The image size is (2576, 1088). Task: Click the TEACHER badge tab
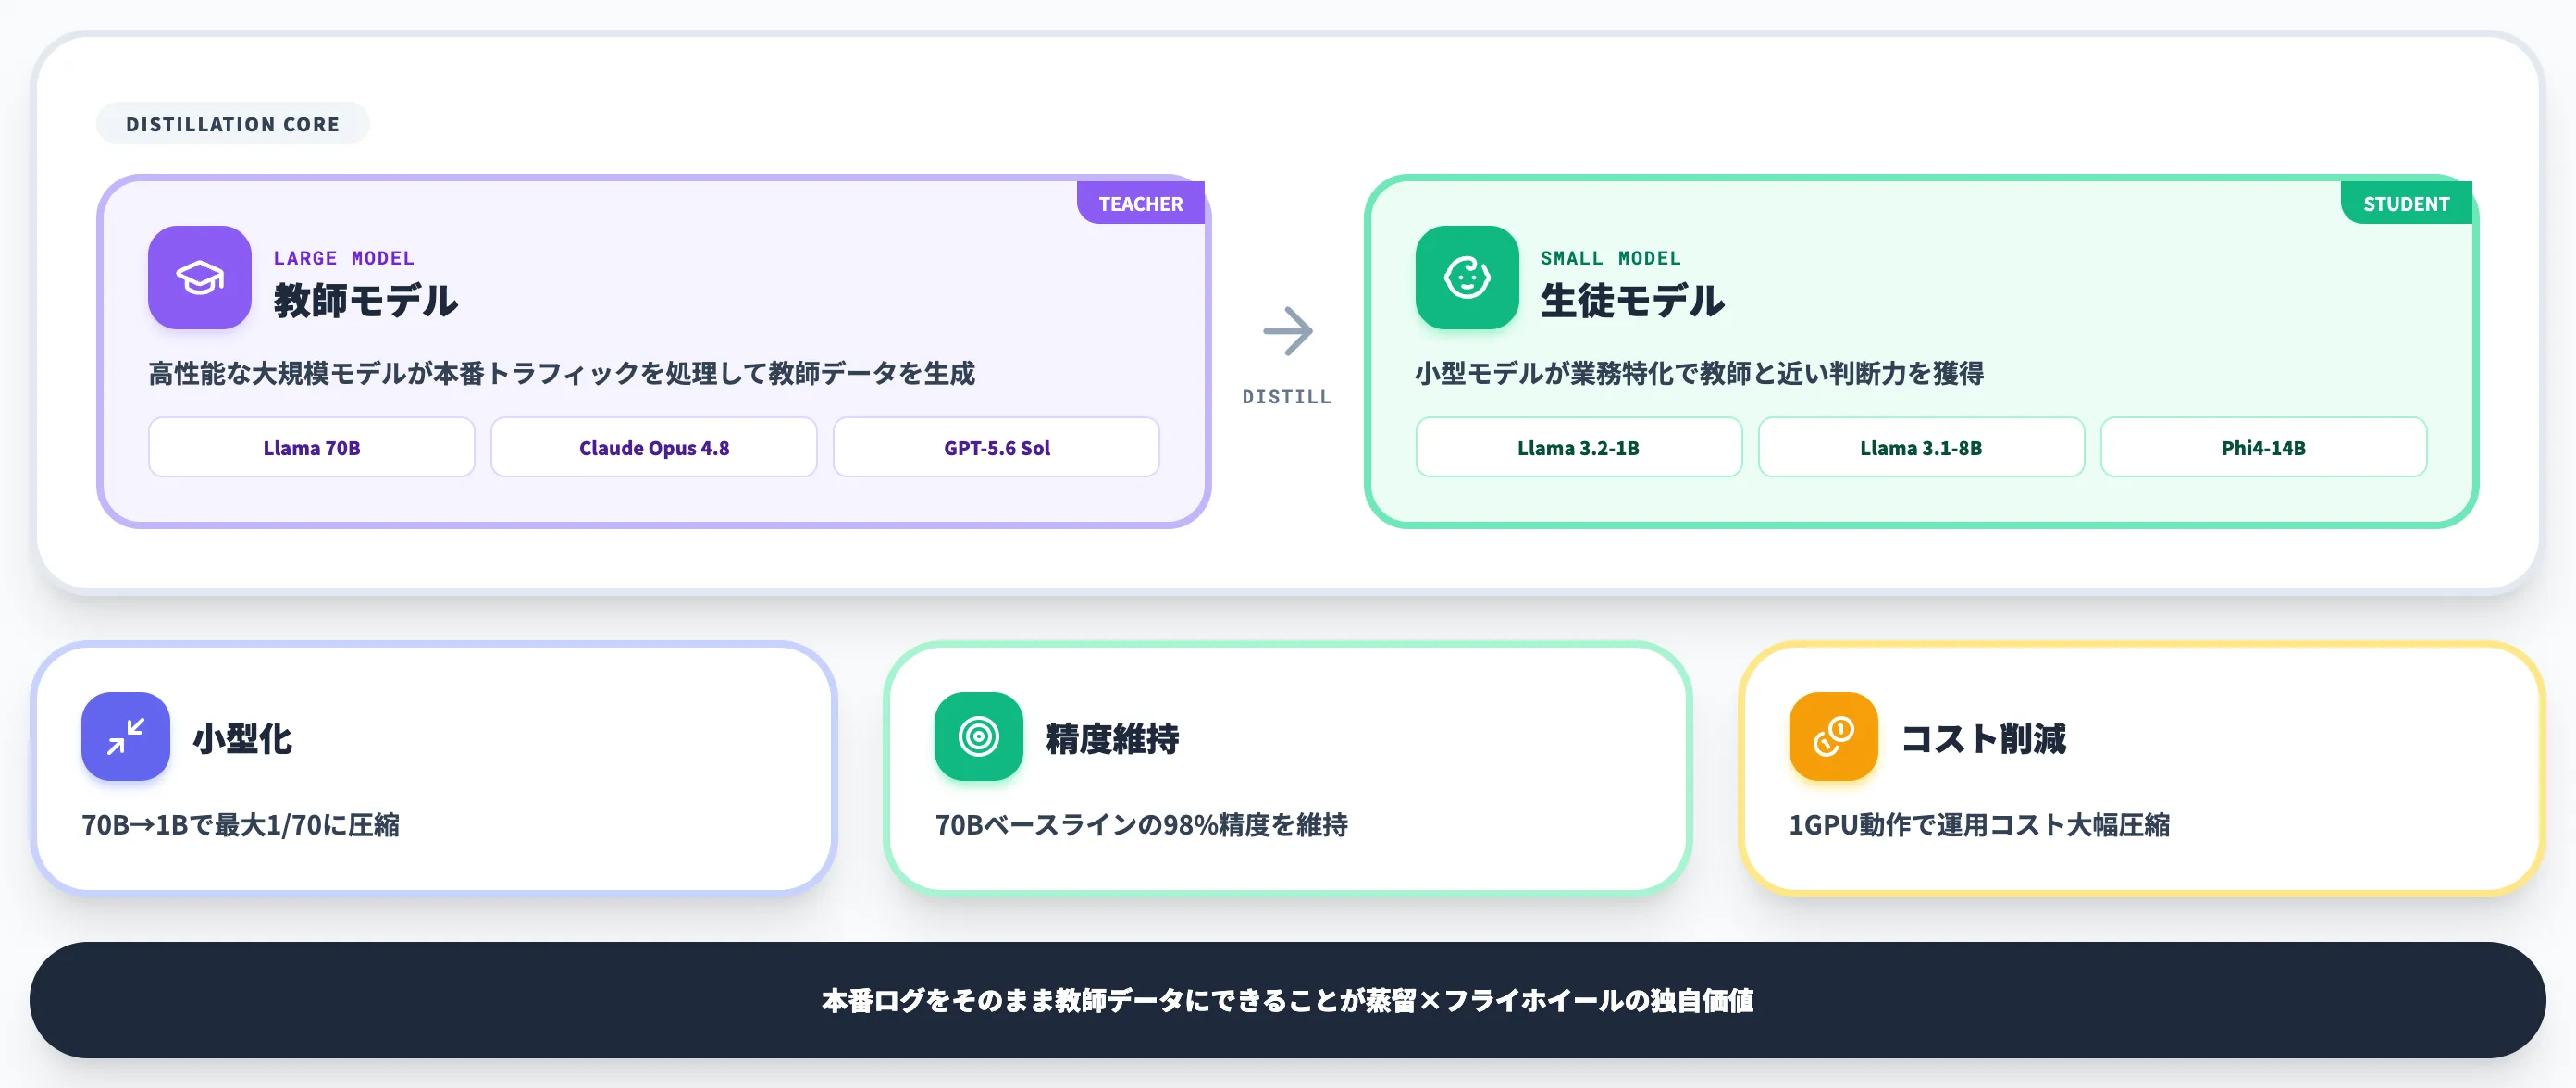coord(1141,204)
